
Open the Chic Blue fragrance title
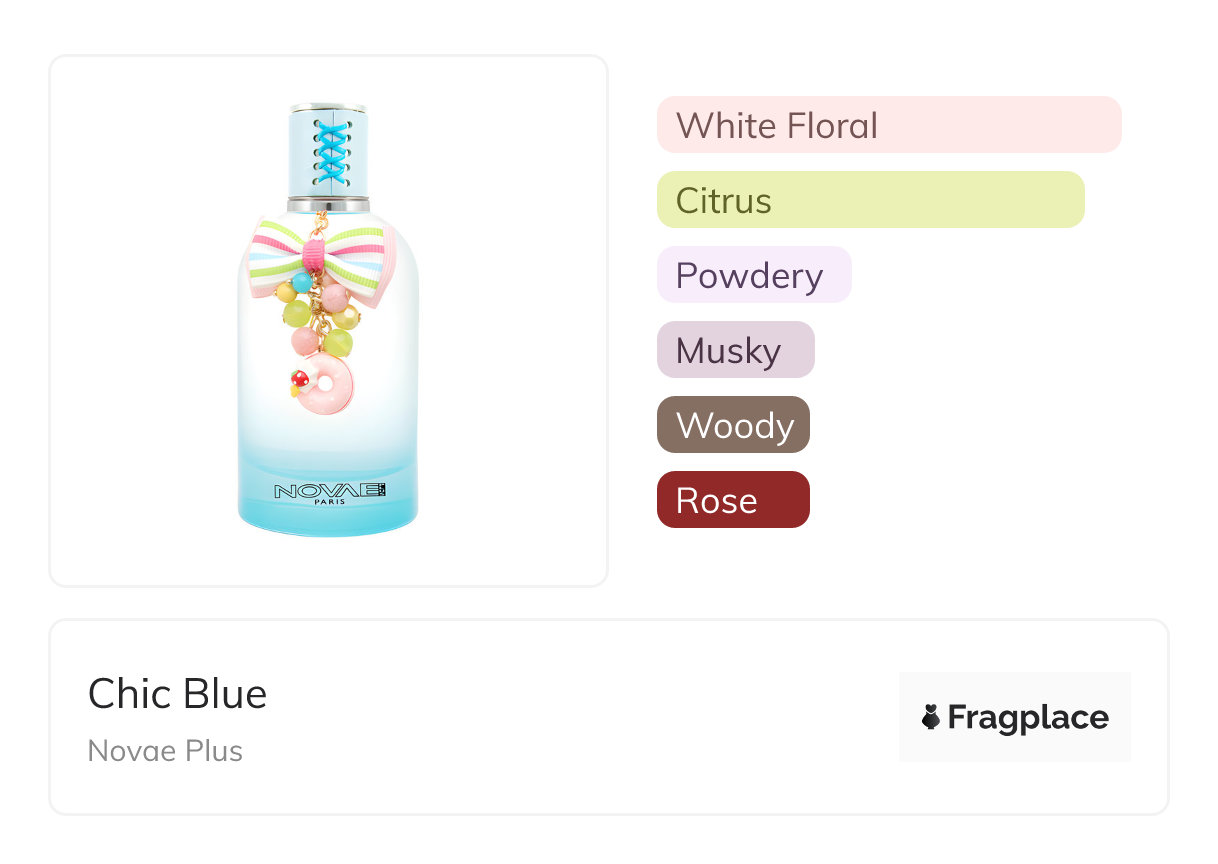(x=178, y=694)
